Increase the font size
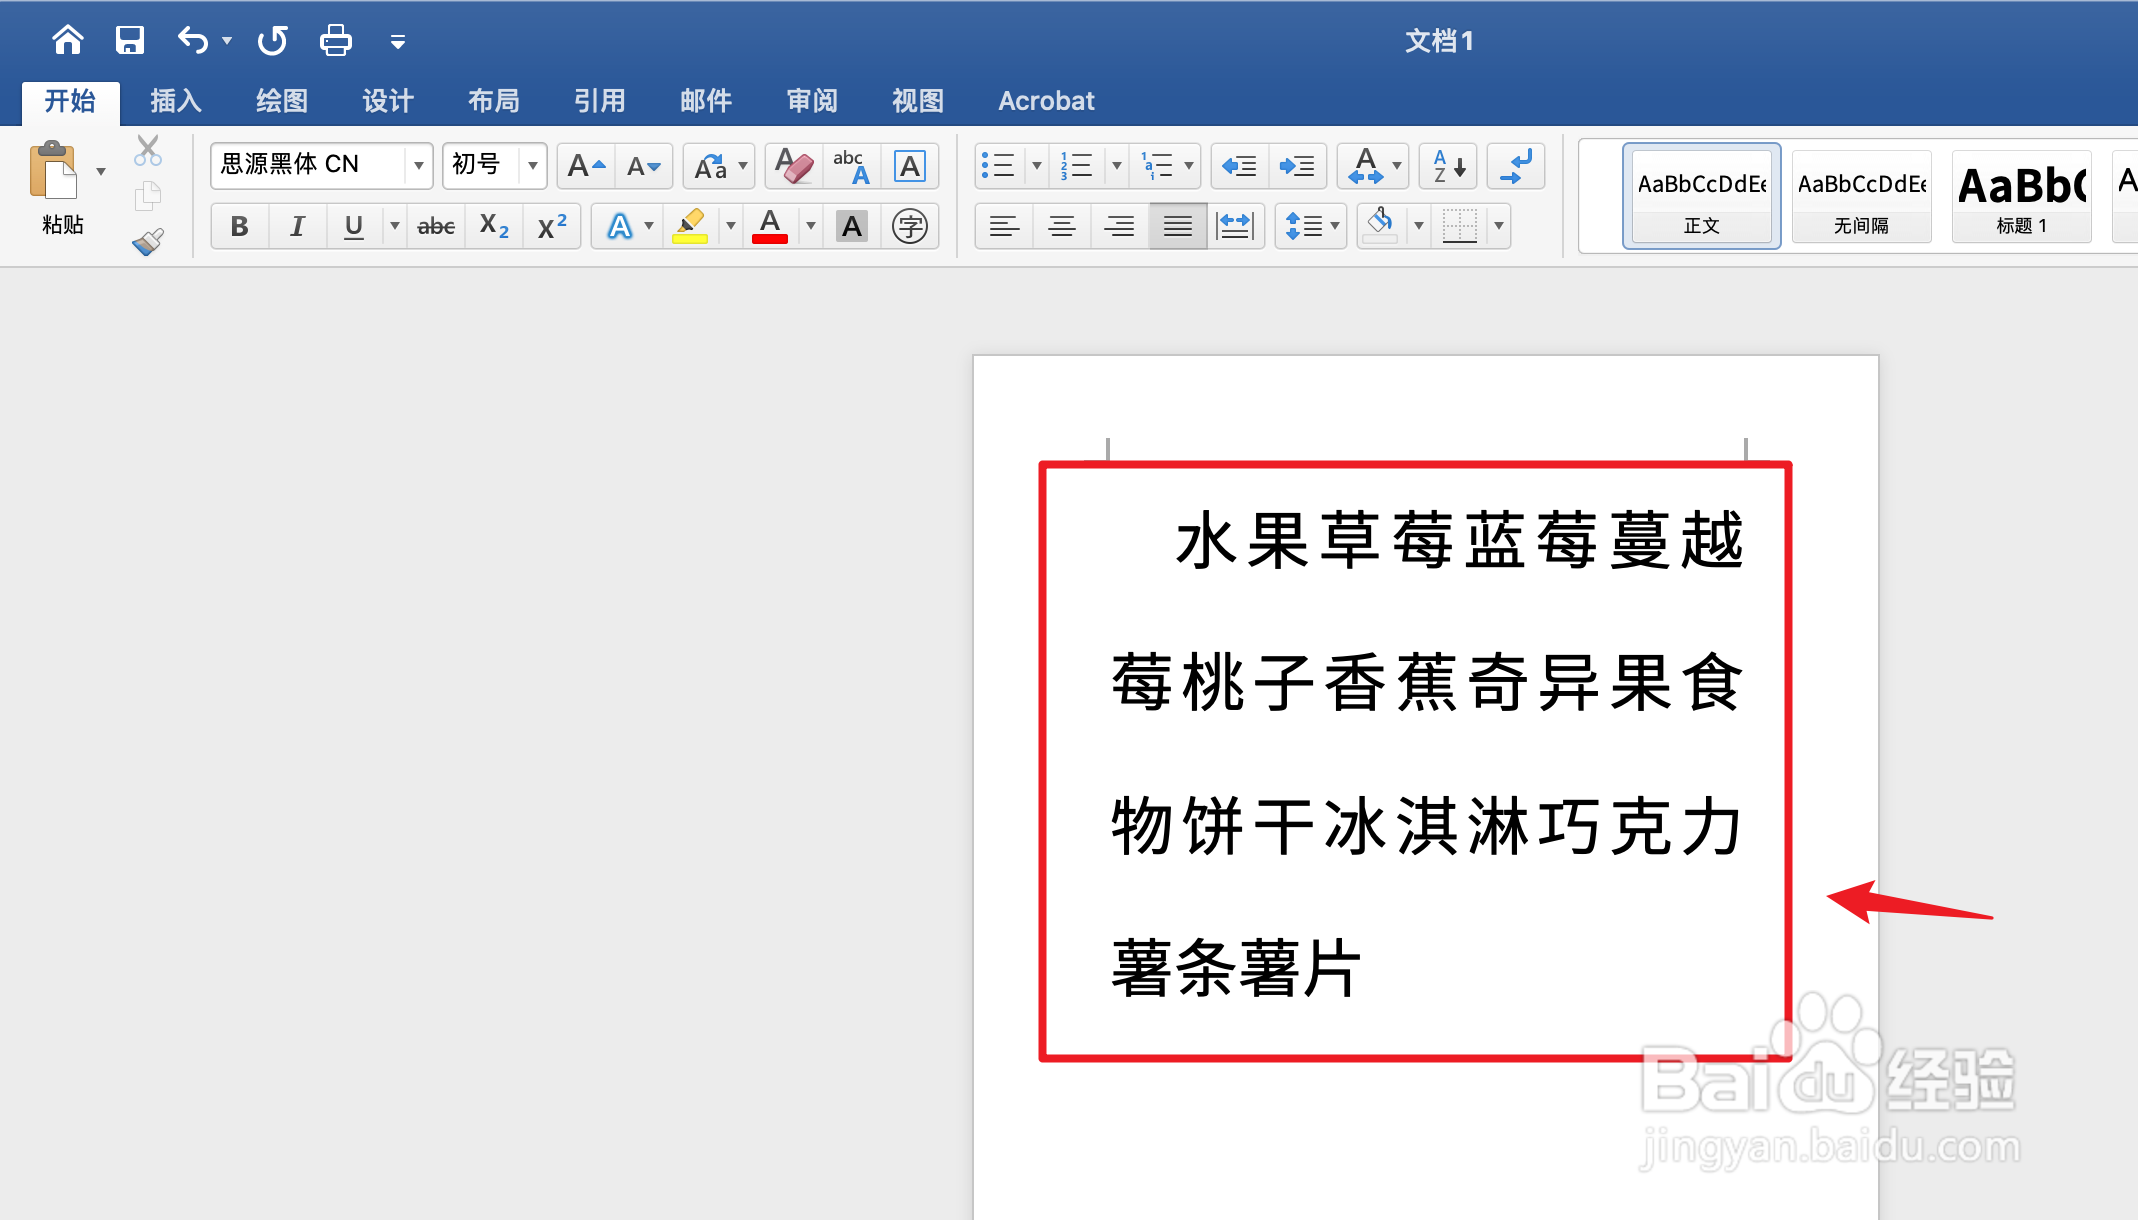Image resolution: width=2138 pixels, height=1220 pixels. (586, 166)
